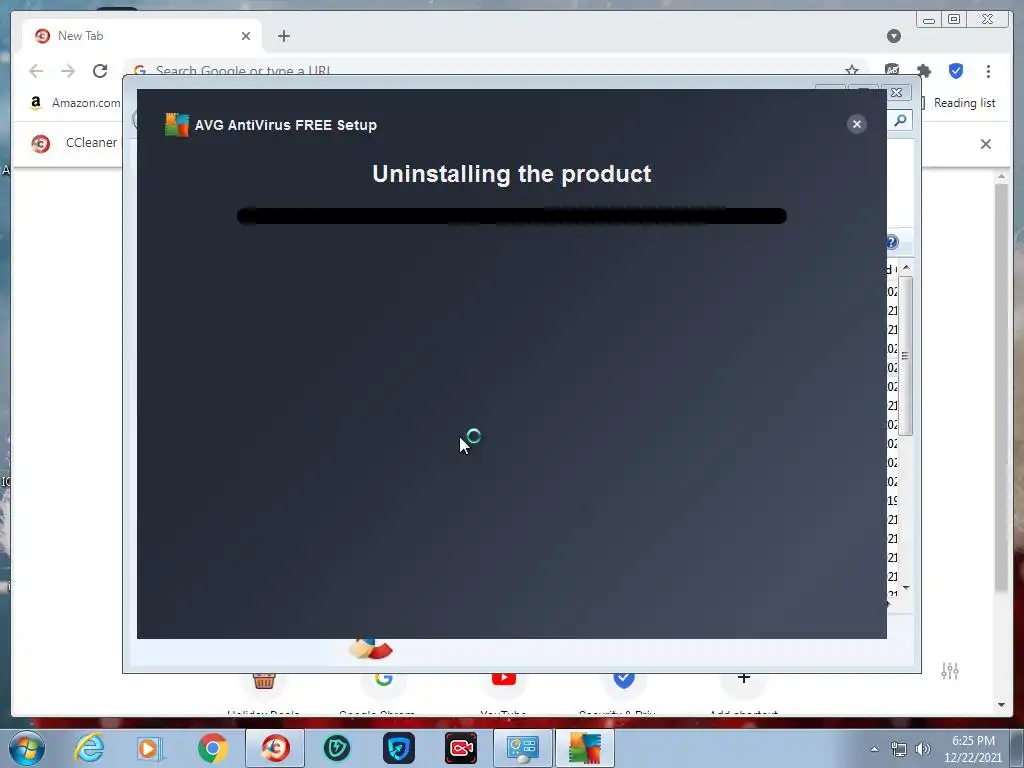1024x768 pixels.
Task: Click the background window list scroll down arrow
Action: coord(906,588)
